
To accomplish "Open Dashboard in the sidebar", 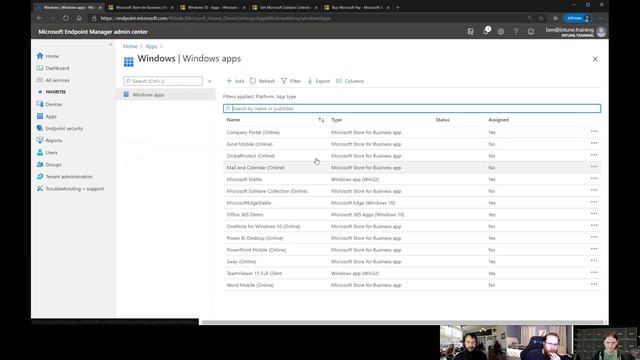I will click(x=53, y=68).
